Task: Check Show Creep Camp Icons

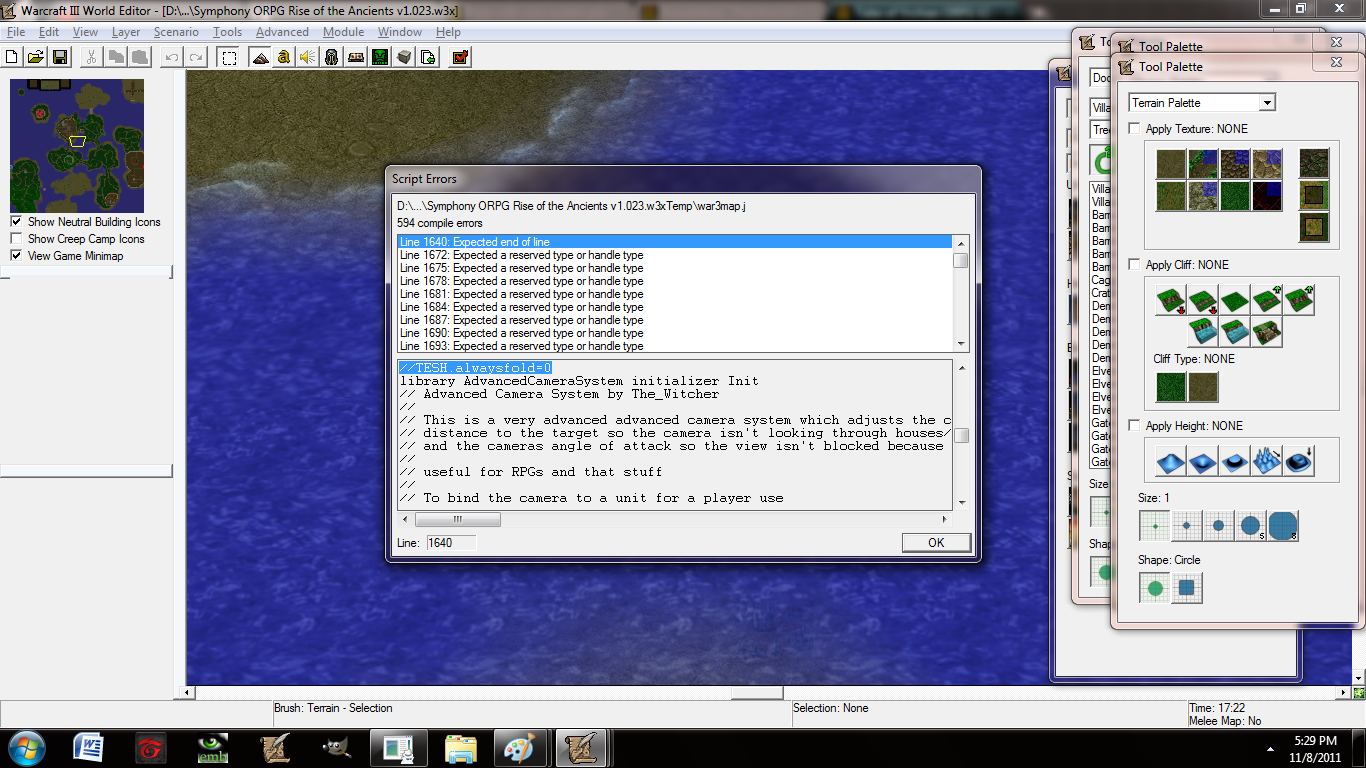Action: pyautogui.click(x=16, y=239)
